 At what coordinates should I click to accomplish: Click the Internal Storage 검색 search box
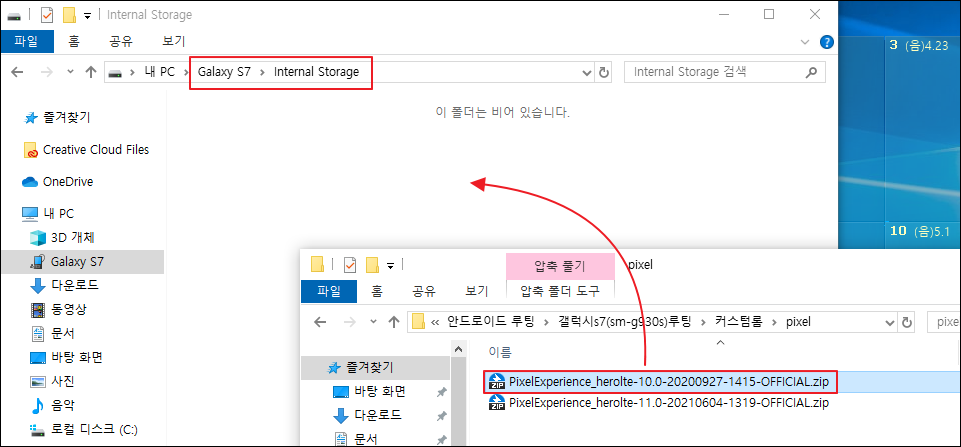(724, 72)
